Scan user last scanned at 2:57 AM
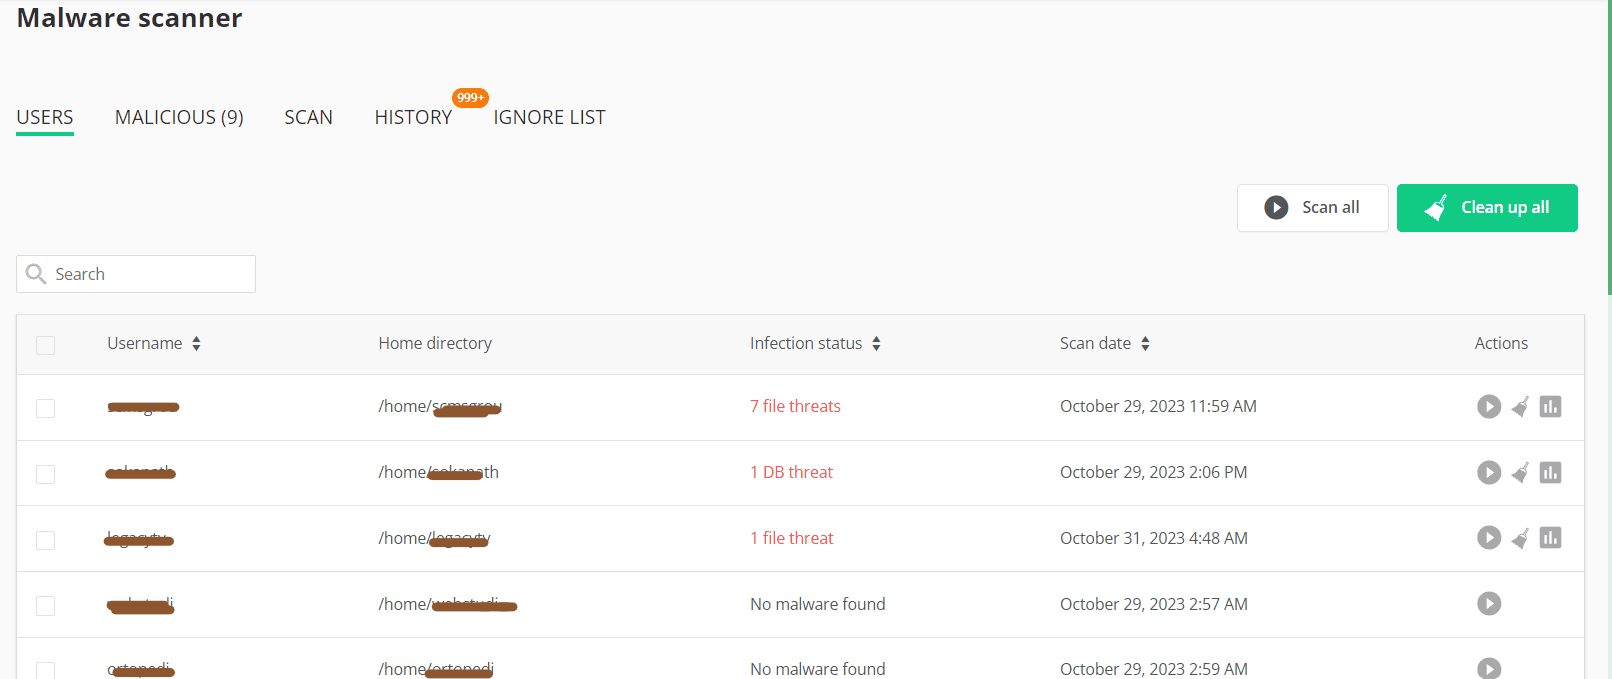This screenshot has width=1612, height=679. 1489,604
